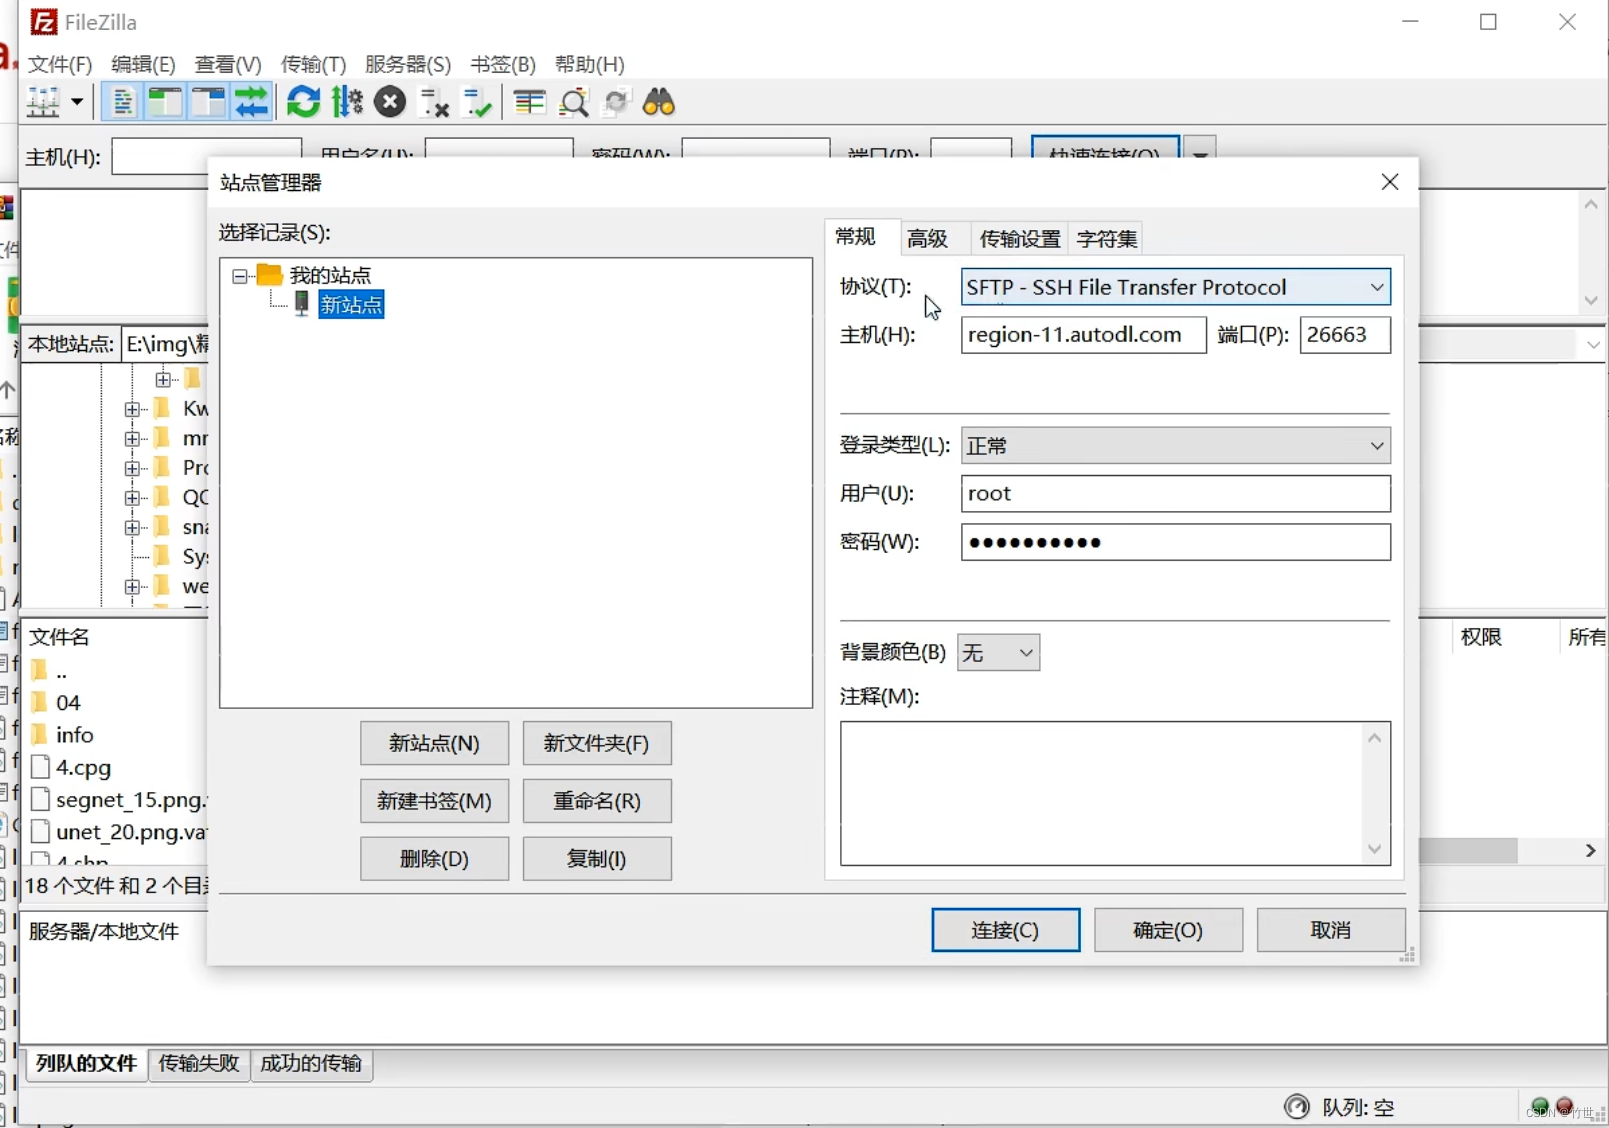Toggle local directory tree icon
The height and width of the screenshot is (1128, 1609).
[165, 102]
